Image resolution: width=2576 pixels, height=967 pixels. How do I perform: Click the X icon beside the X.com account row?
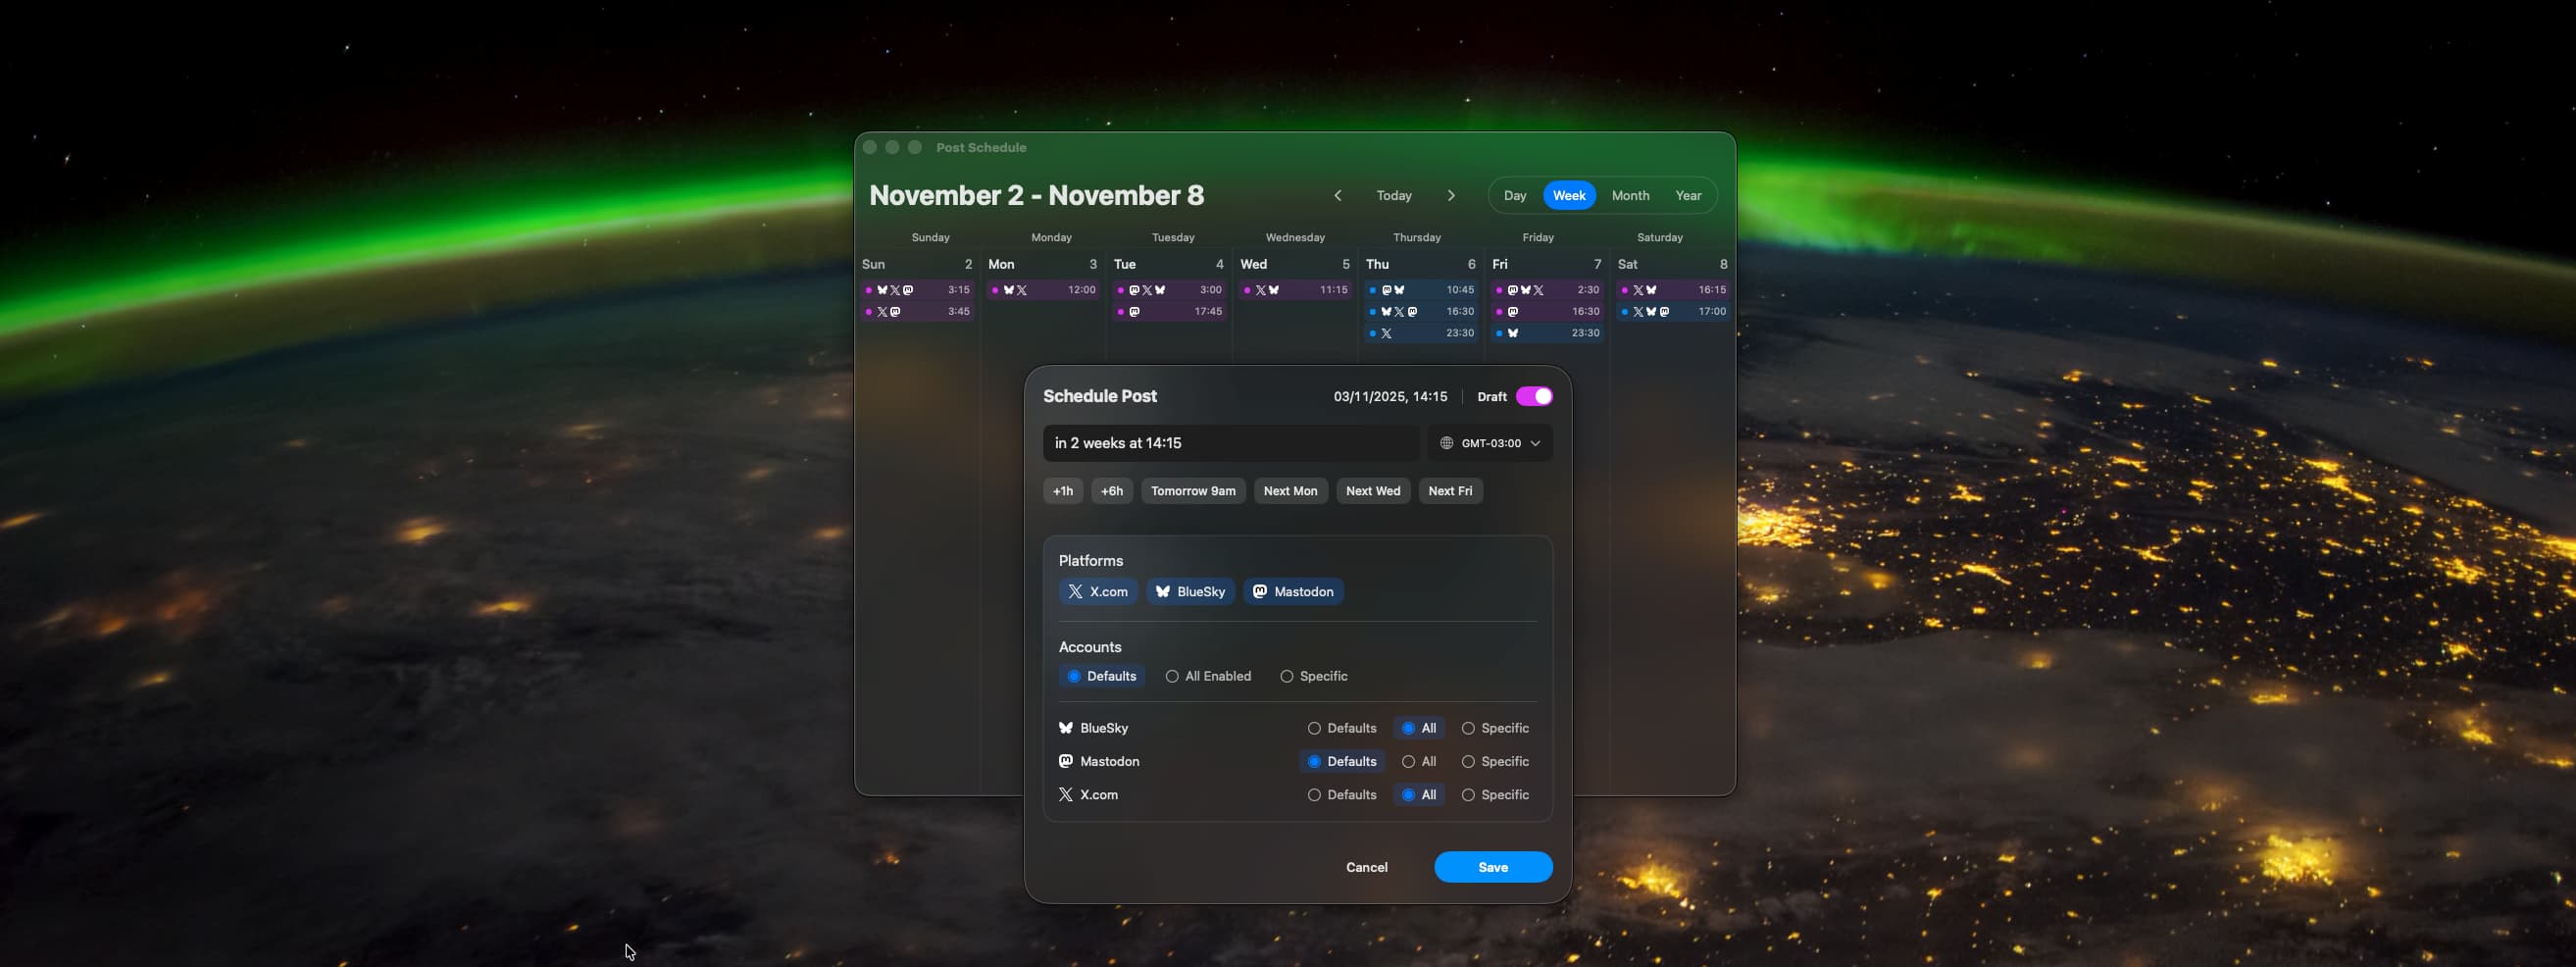(x=1065, y=794)
